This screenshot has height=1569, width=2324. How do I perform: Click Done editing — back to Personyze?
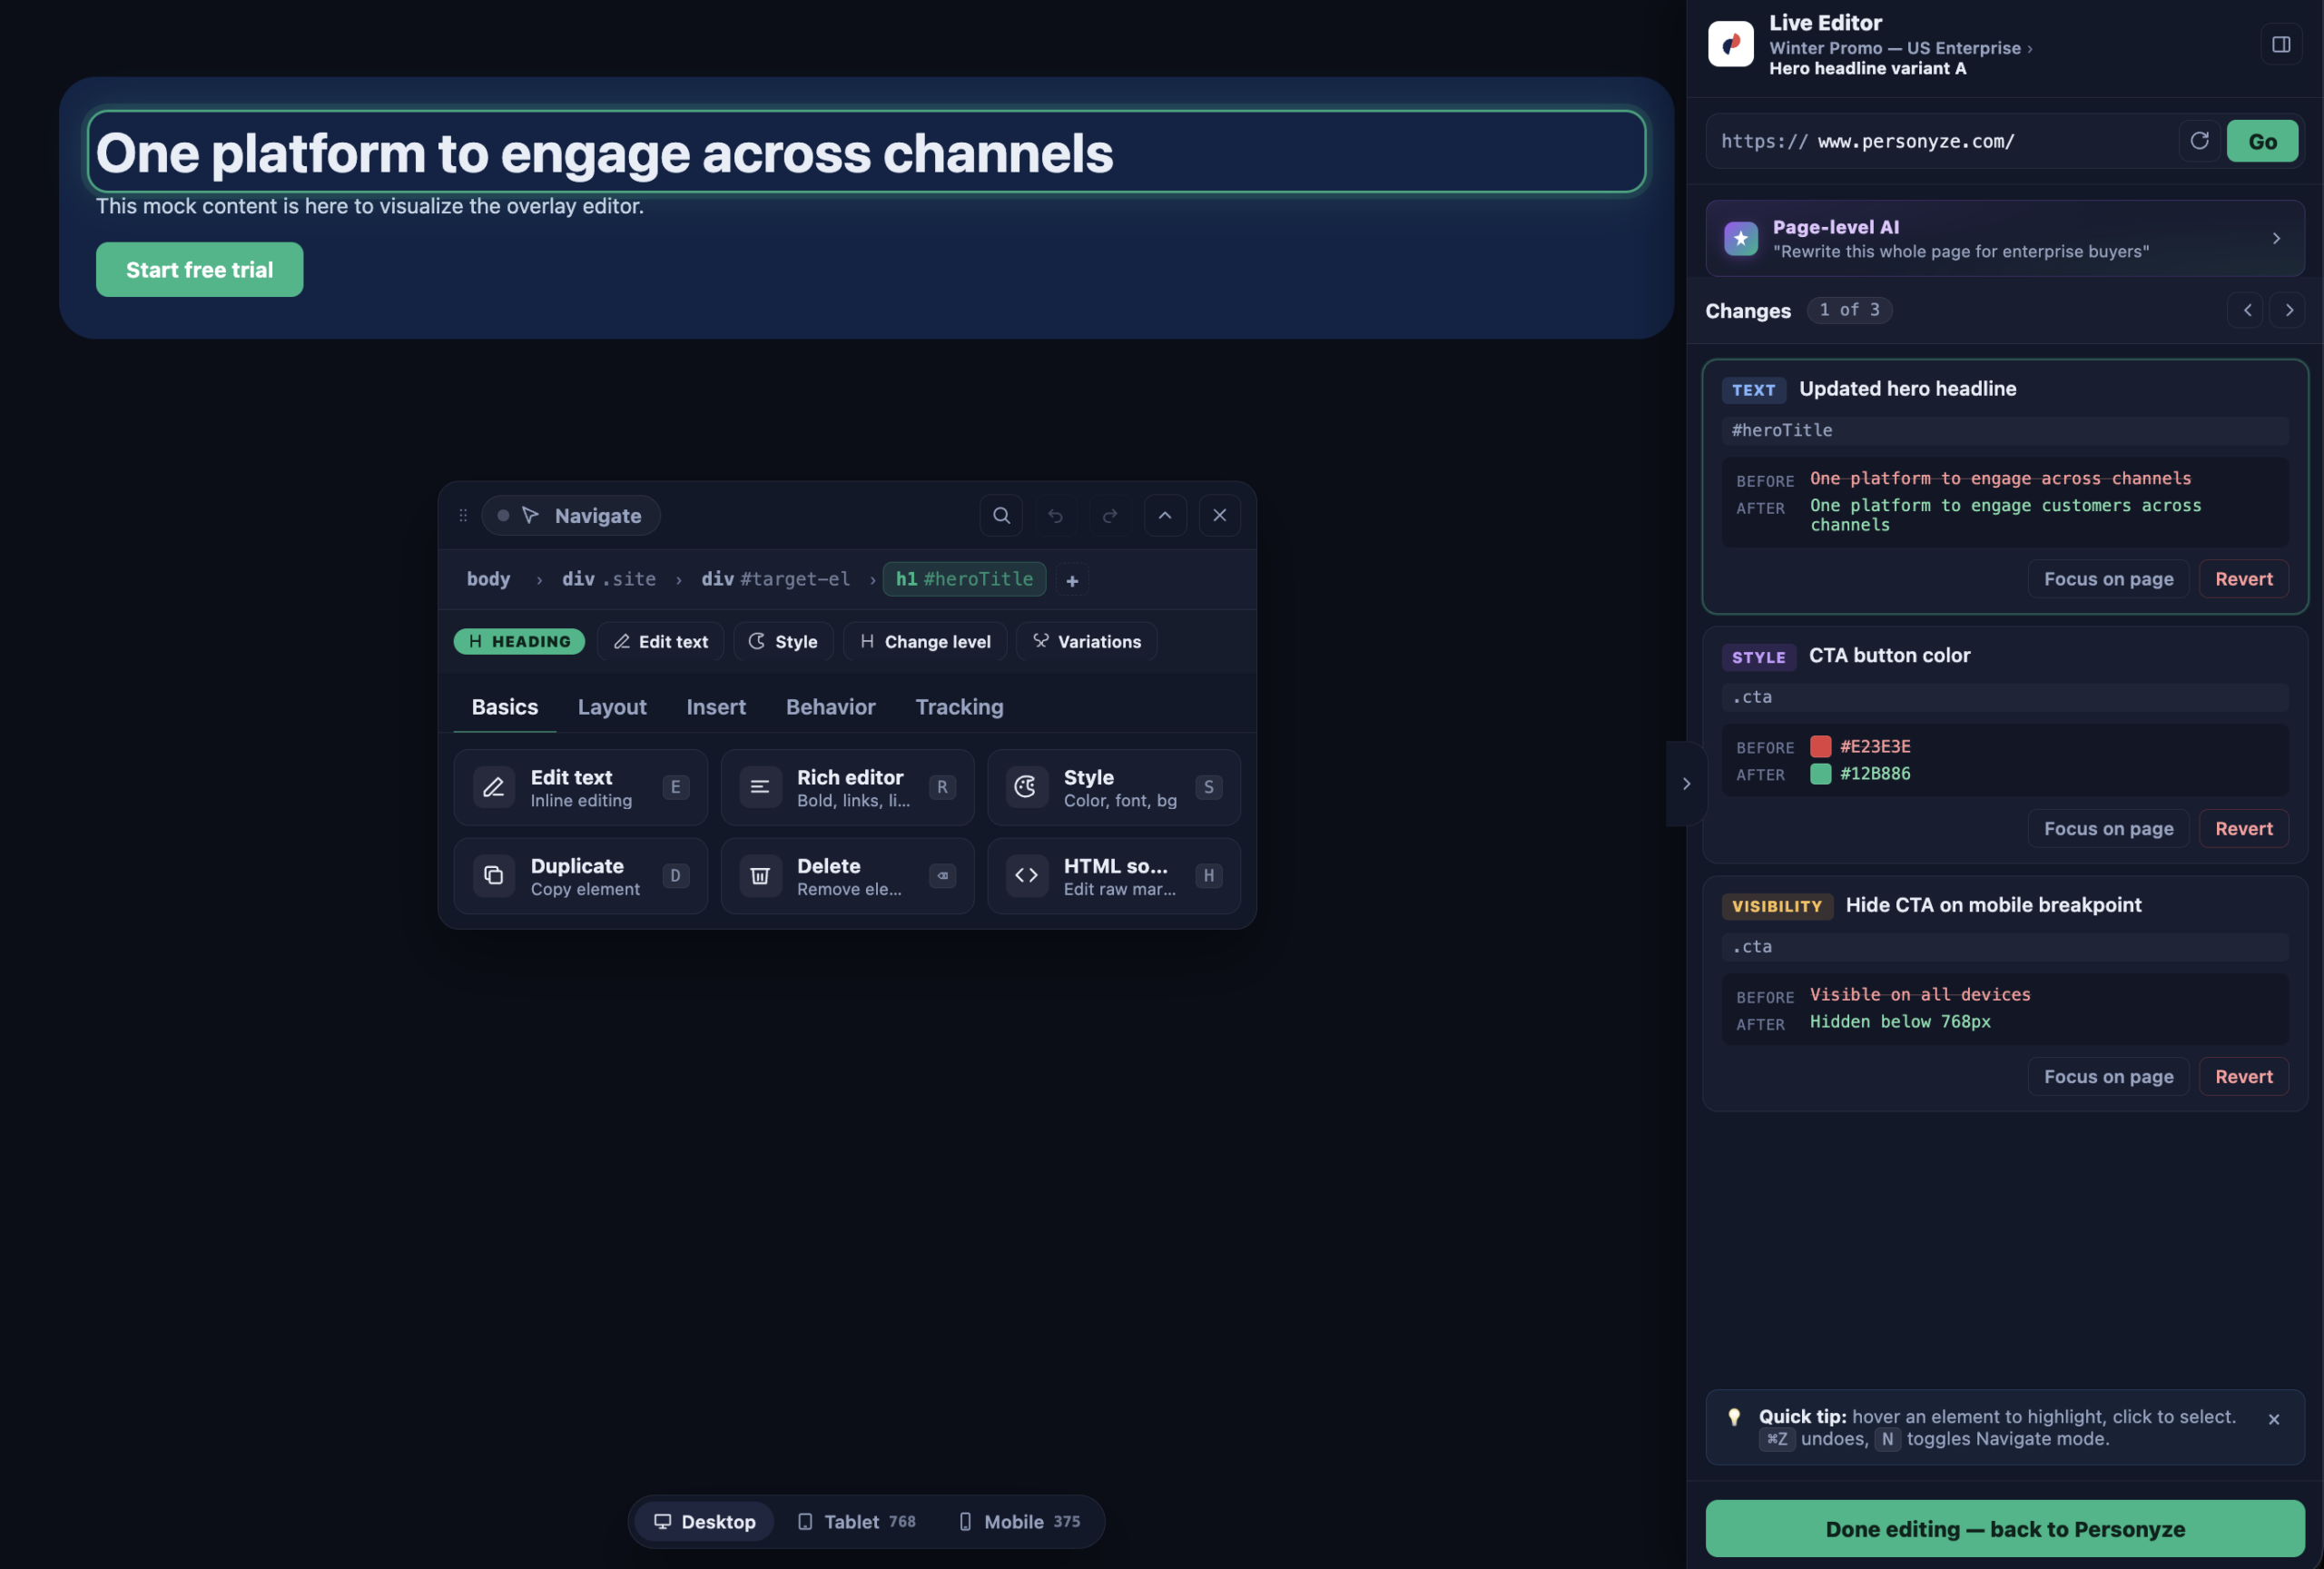[x=2005, y=1529]
